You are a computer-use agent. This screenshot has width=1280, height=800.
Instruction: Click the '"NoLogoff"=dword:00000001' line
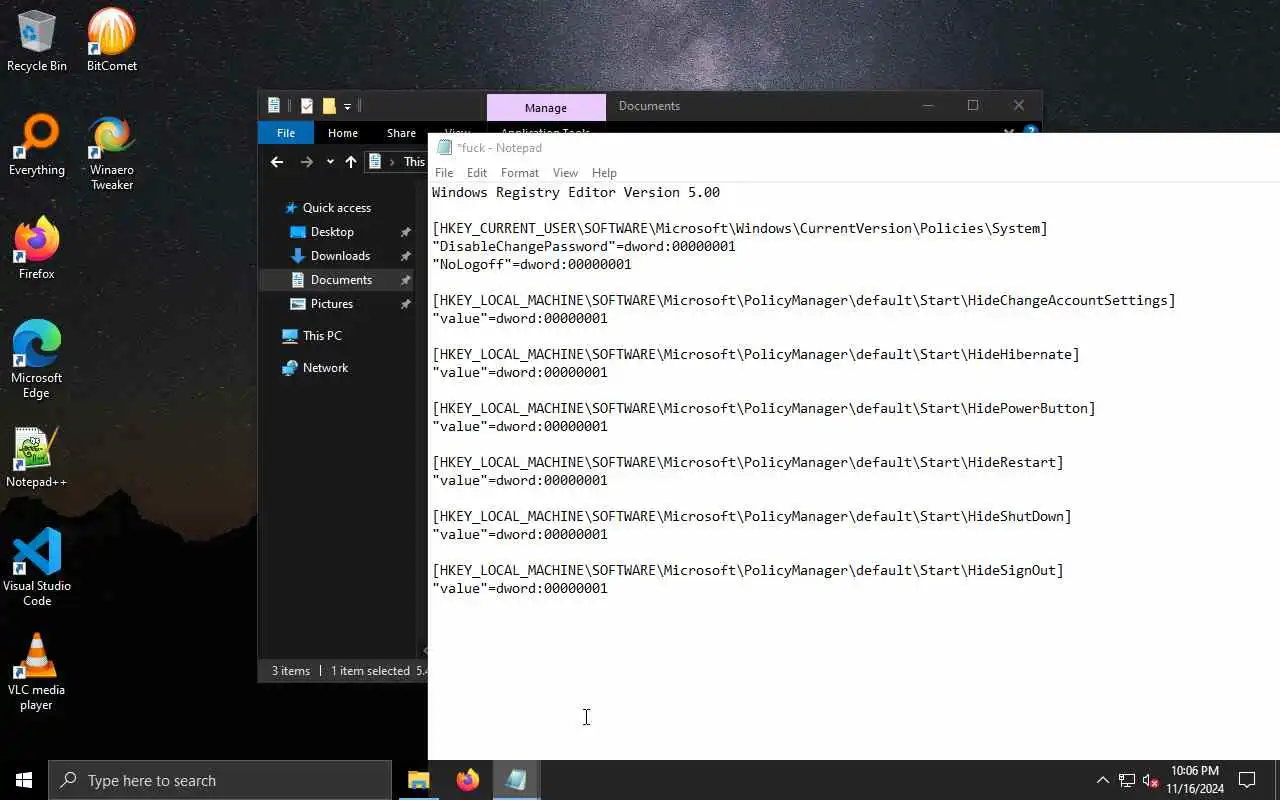[x=532, y=264]
